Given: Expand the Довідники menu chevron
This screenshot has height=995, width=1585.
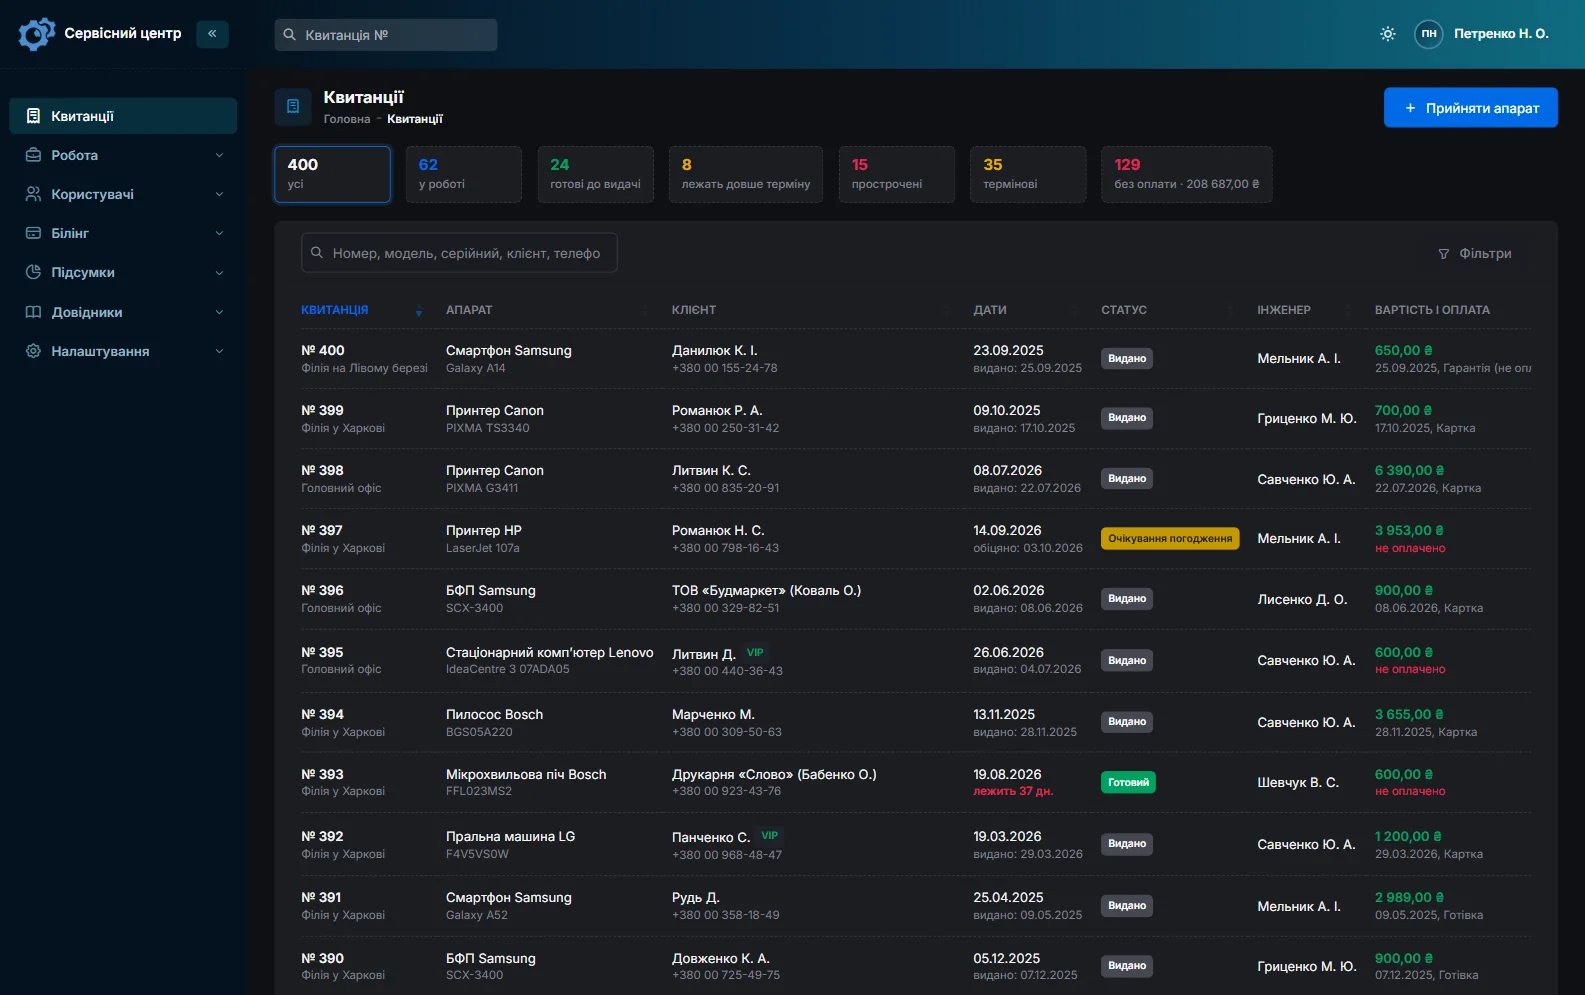Looking at the screenshot, I should tap(219, 312).
